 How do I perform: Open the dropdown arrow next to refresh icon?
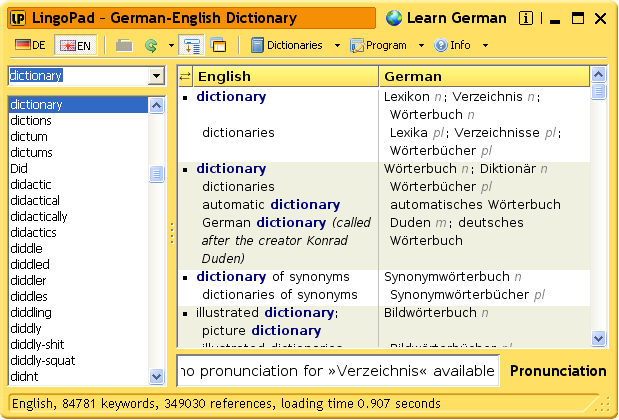[171, 45]
